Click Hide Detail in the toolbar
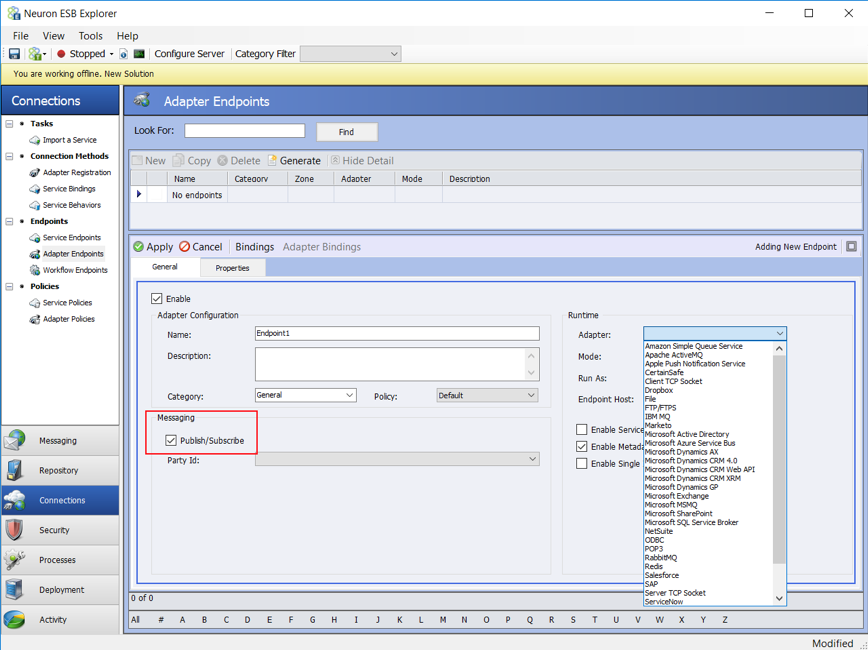 coord(363,161)
